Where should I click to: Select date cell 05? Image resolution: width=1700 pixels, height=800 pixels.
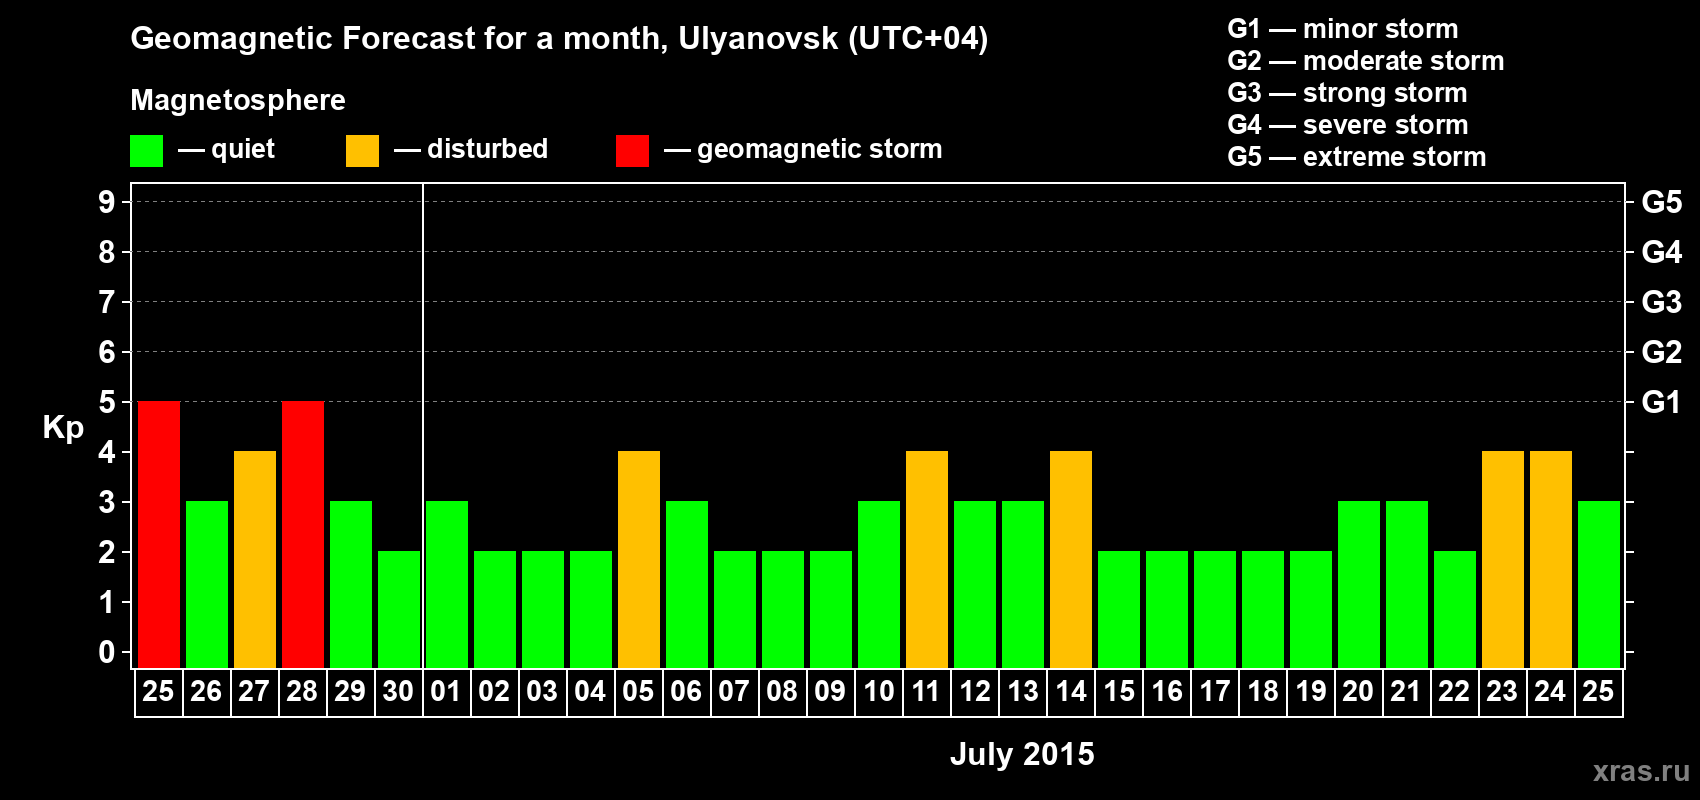point(639,692)
